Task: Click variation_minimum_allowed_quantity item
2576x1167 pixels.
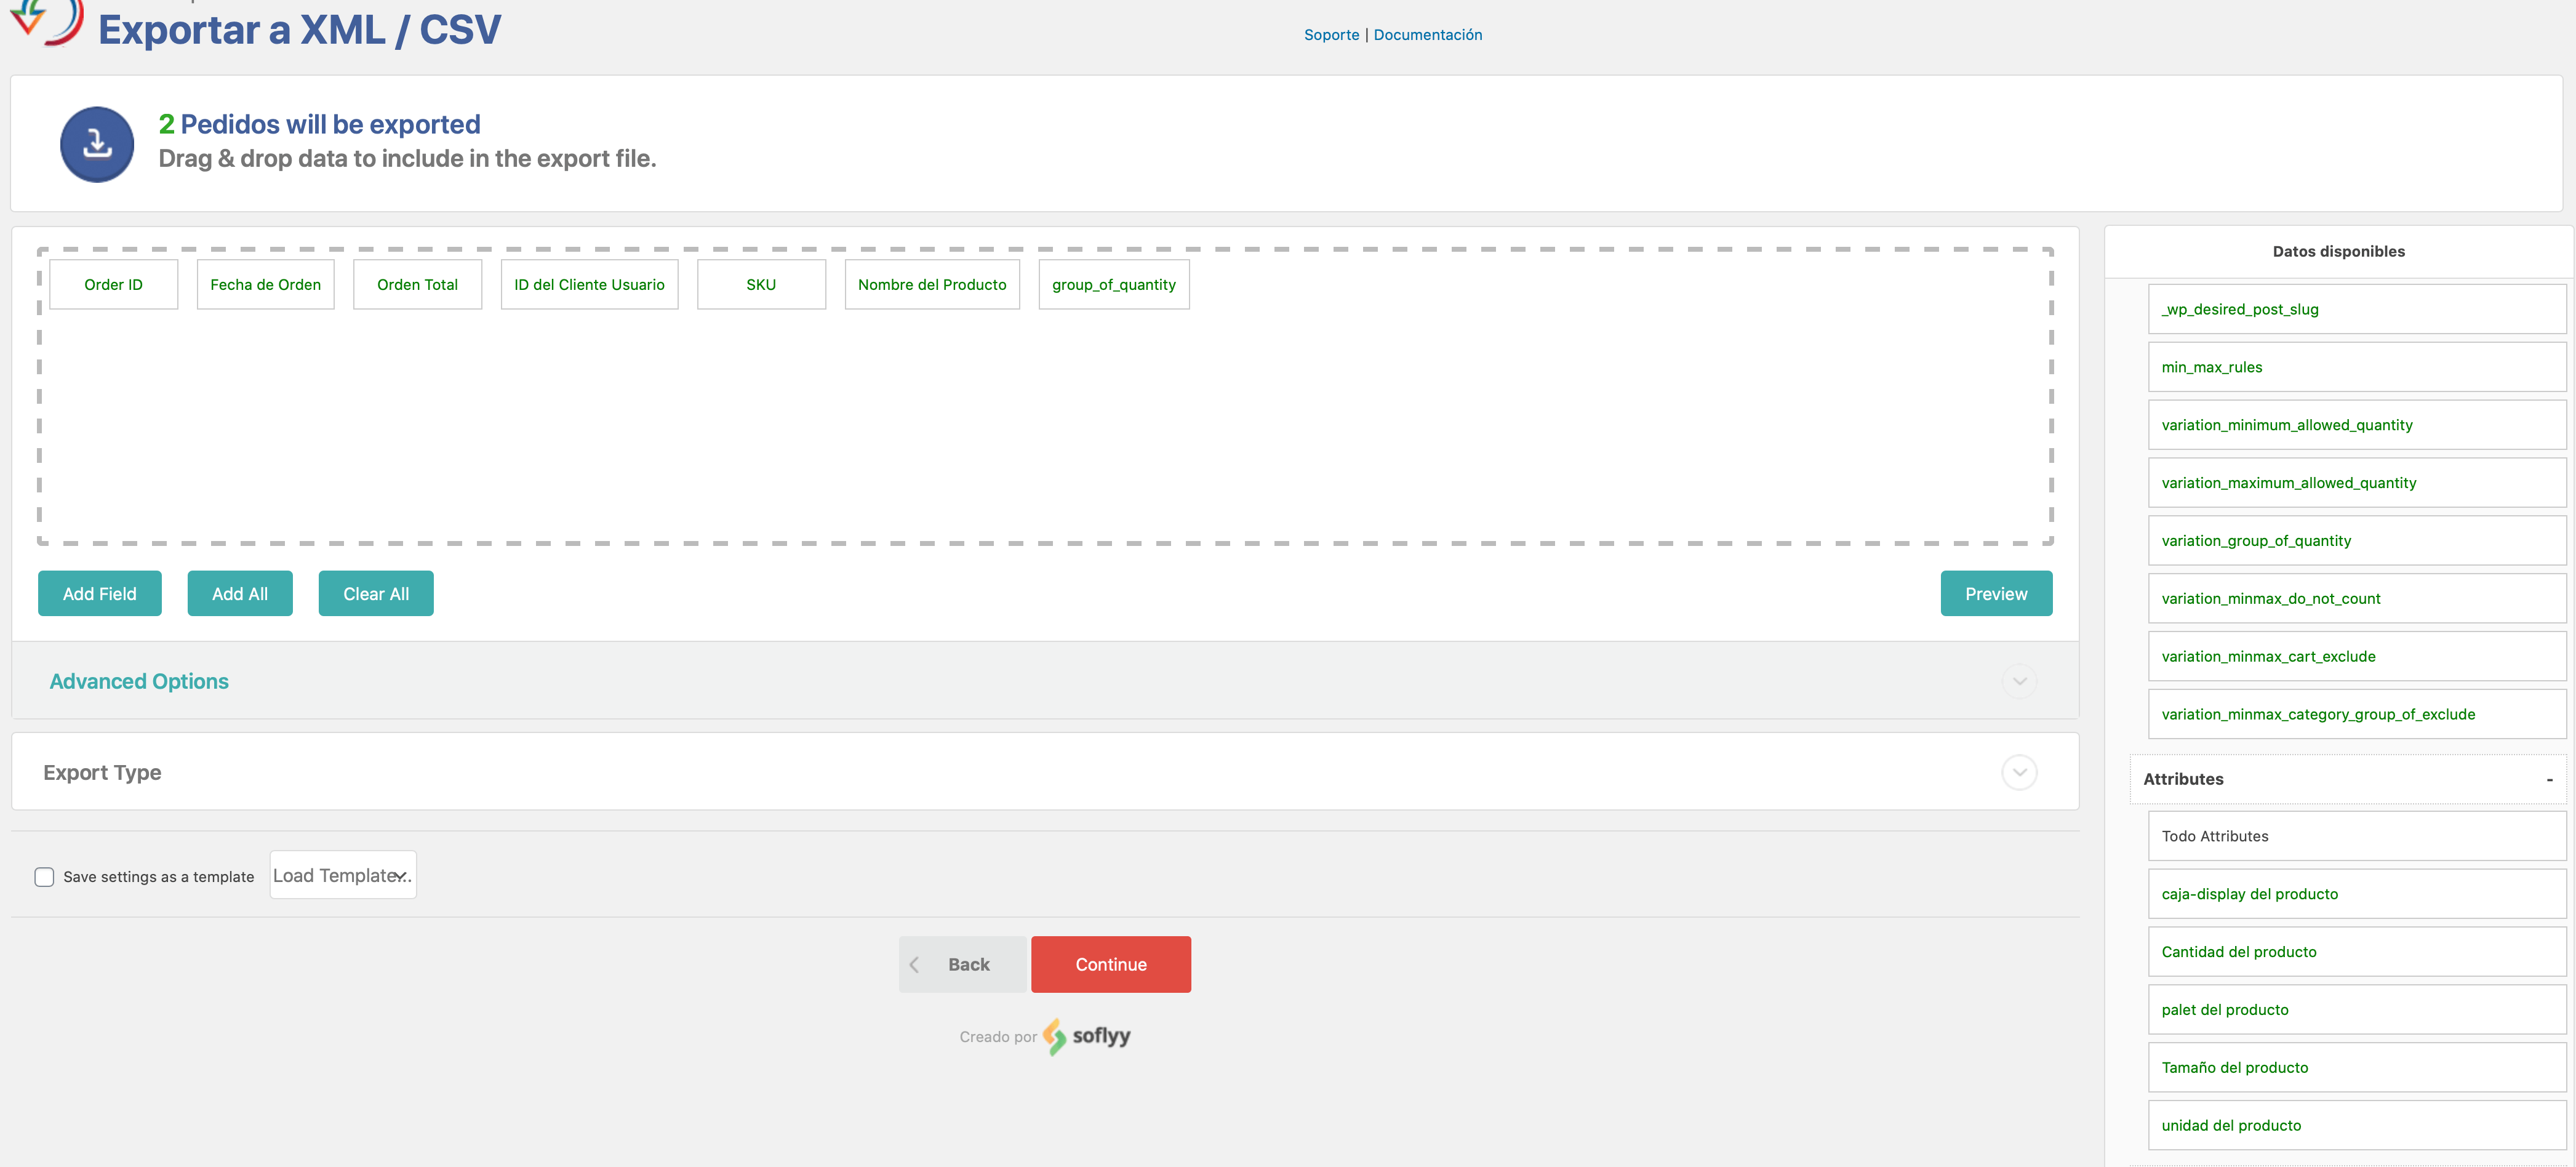Action: pyautogui.click(x=2357, y=425)
